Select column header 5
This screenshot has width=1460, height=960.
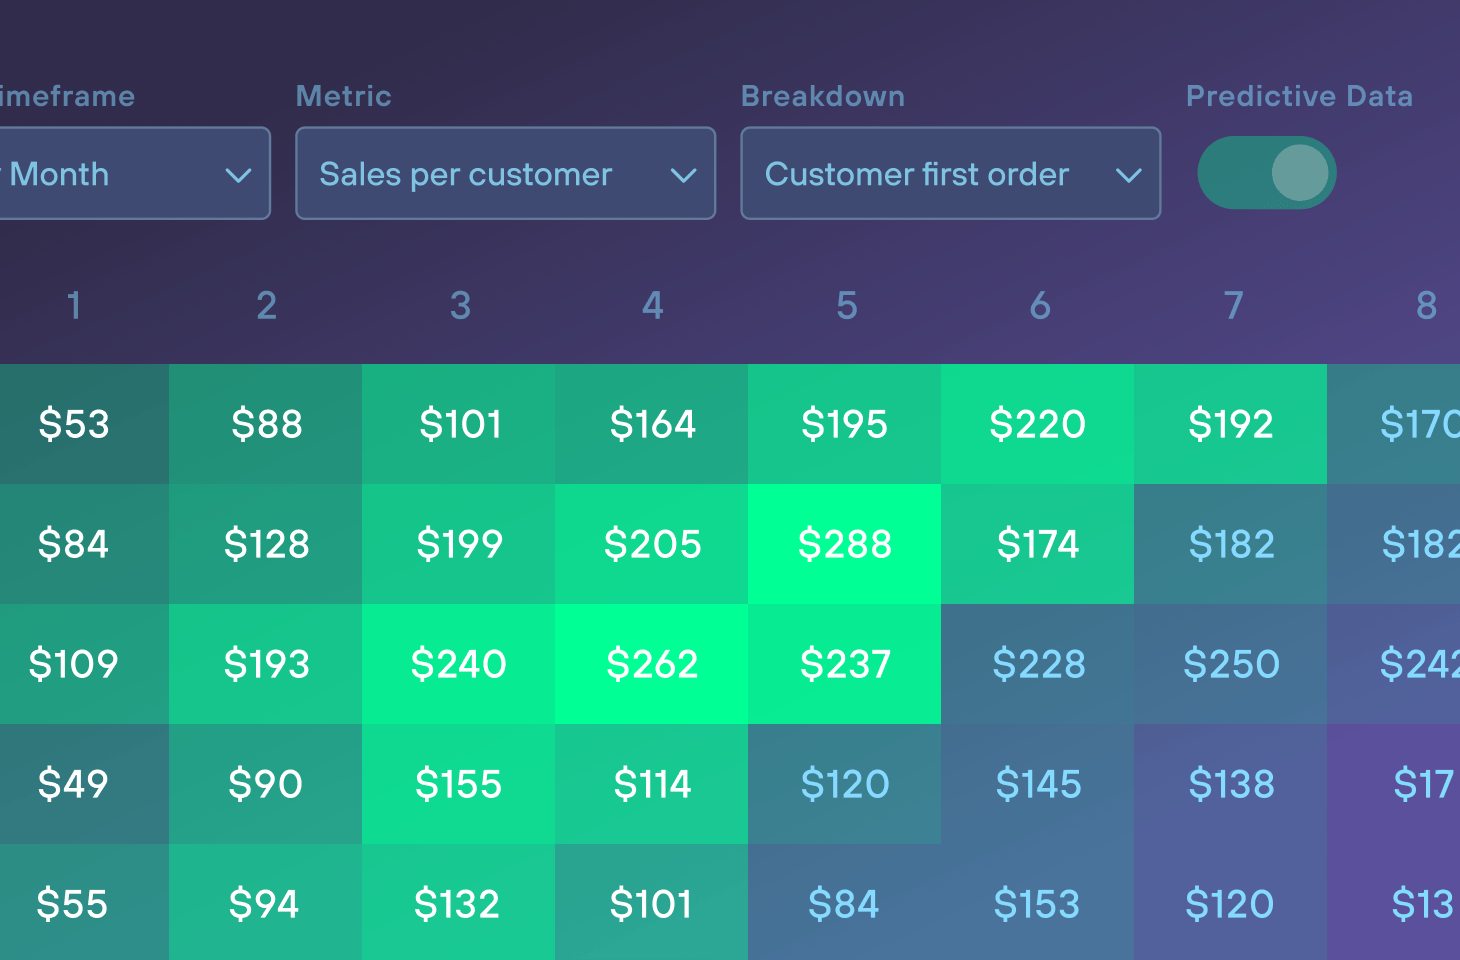(x=846, y=306)
